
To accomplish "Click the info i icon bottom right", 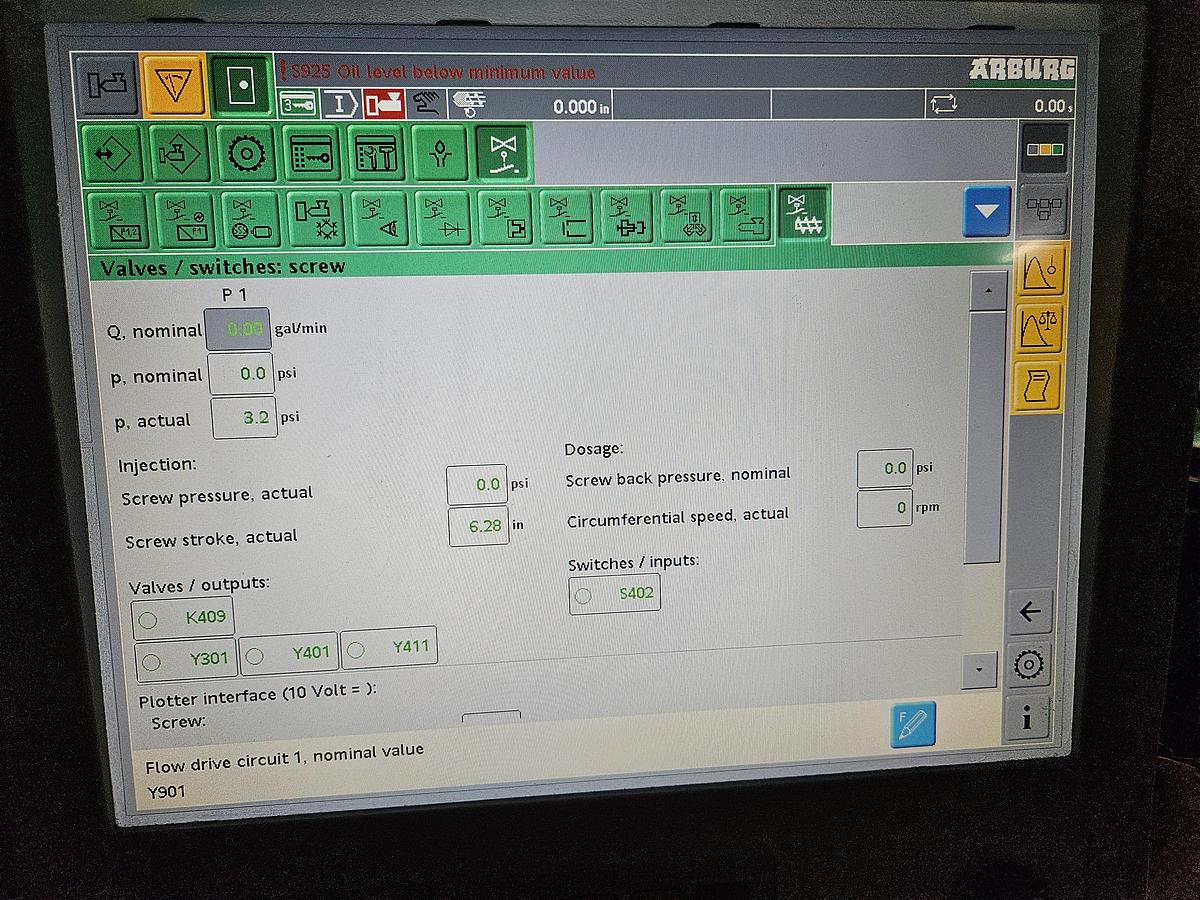I will click(1028, 719).
